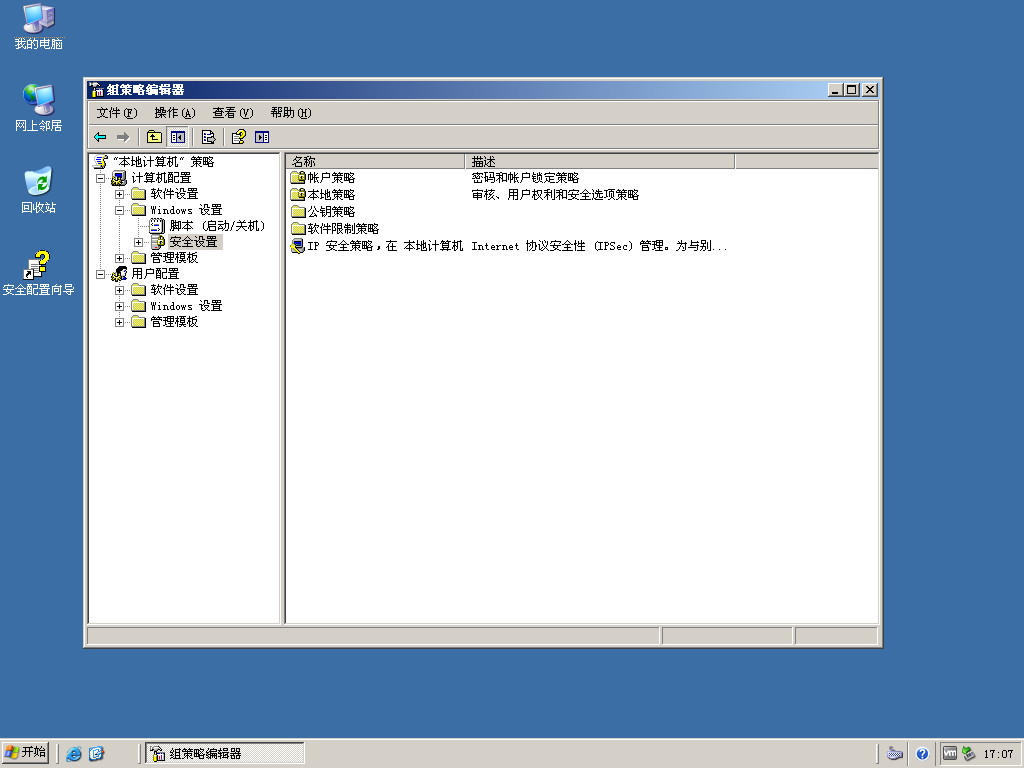Click the keyboard language bar icon
Image resolution: width=1024 pixels, height=768 pixels.
tap(895, 754)
